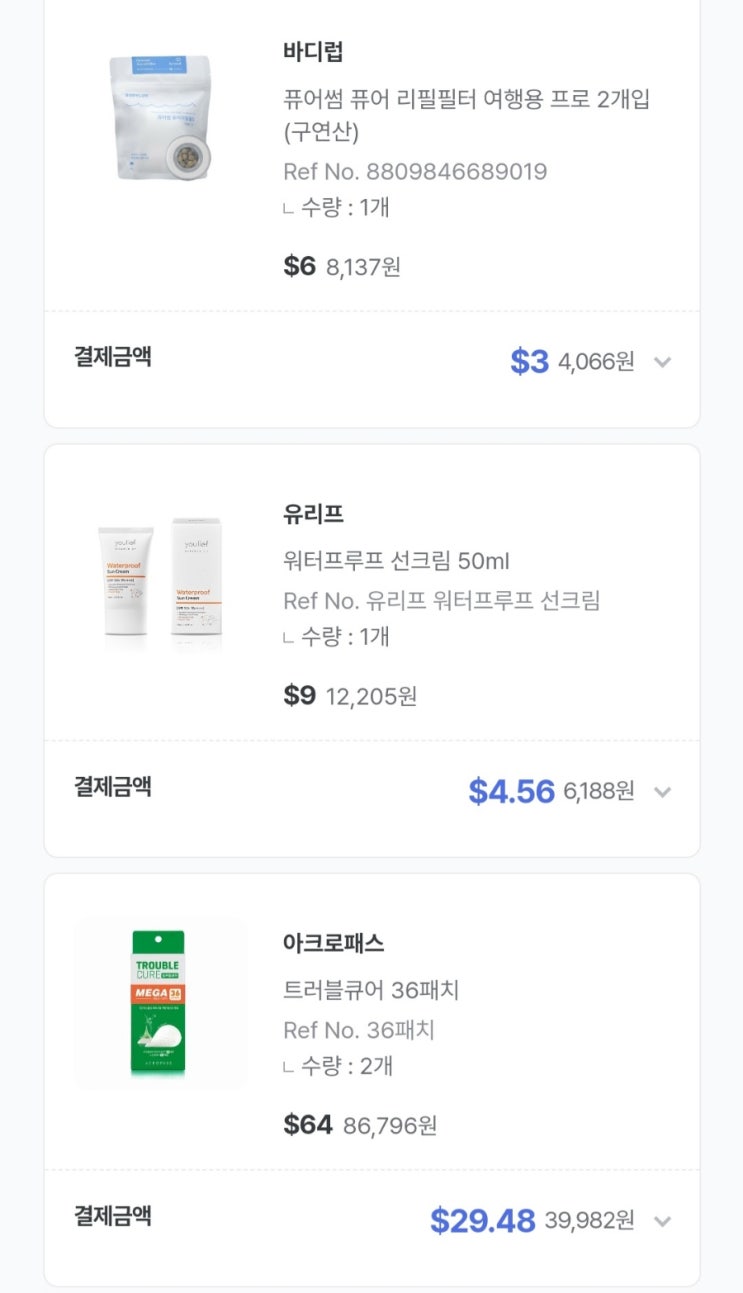The width and height of the screenshot is (743, 1293).
Task: Click the blue $4.56 payment total
Action: pyautogui.click(x=511, y=792)
